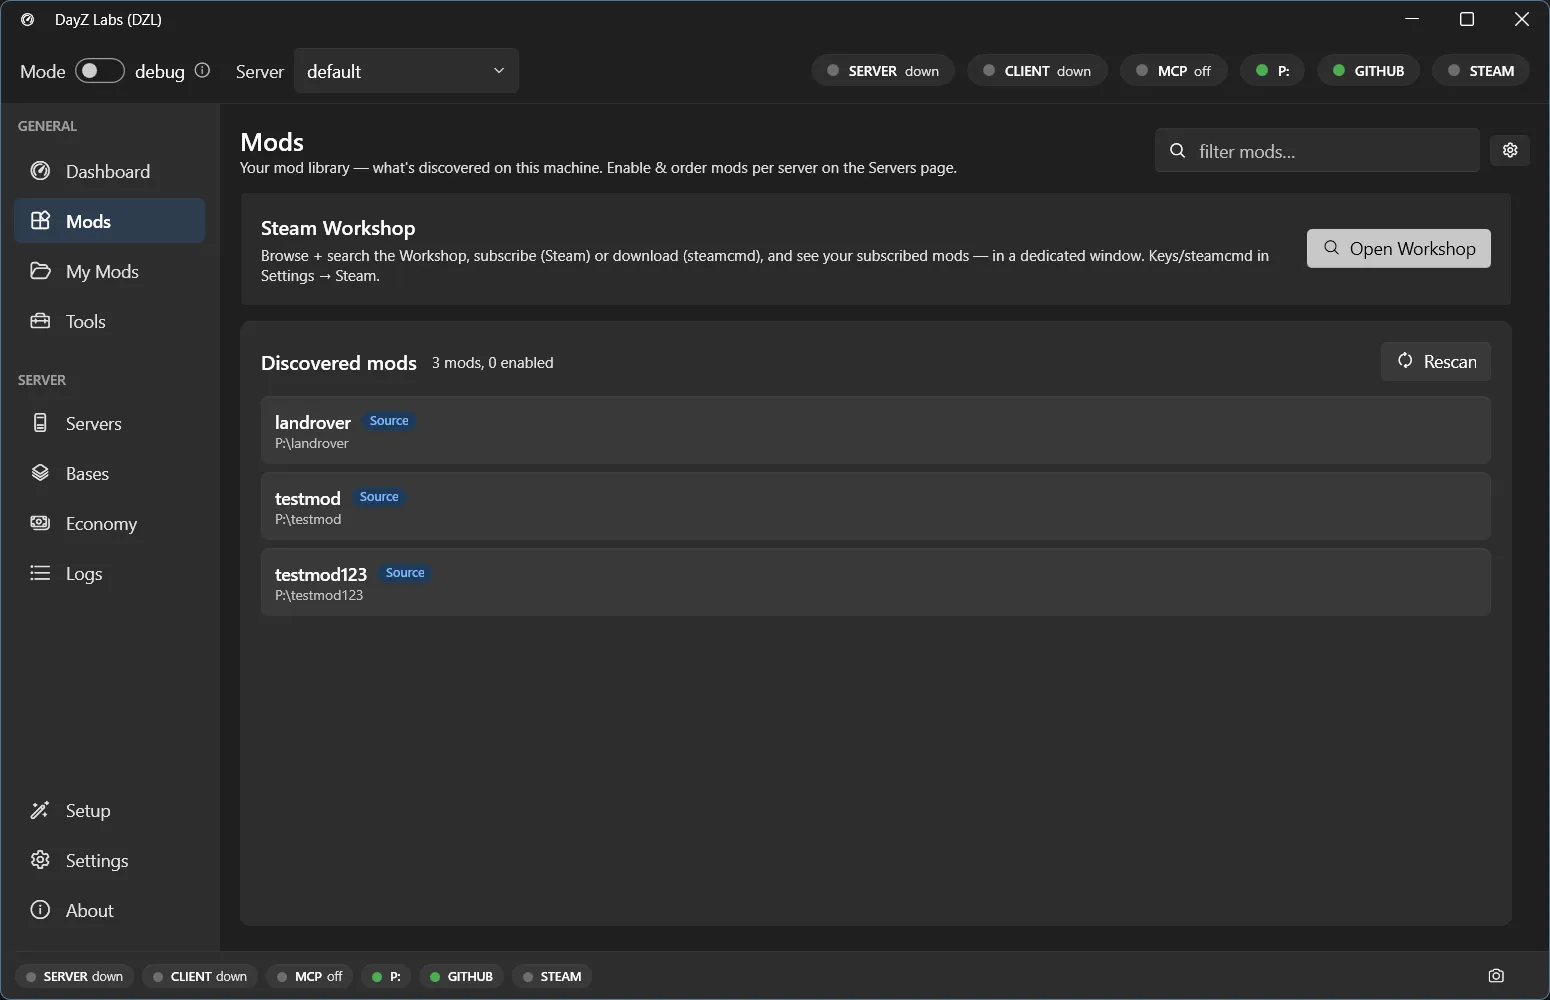Click Source badge next to testmod123

click(405, 573)
